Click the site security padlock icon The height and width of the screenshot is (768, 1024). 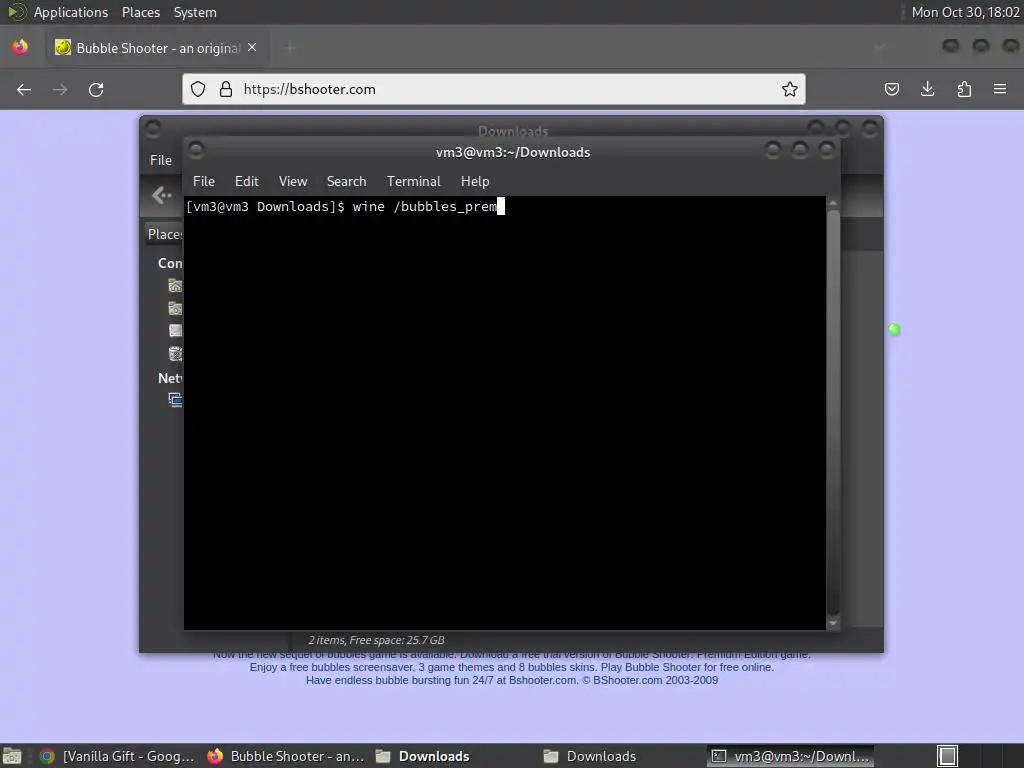(x=226, y=89)
